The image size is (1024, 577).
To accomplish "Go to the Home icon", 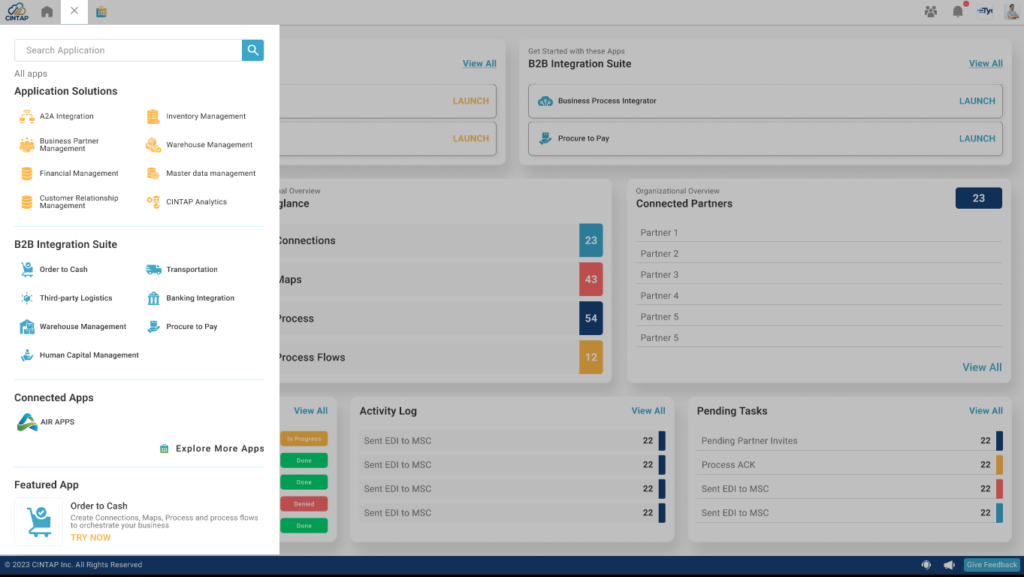I will [47, 12].
